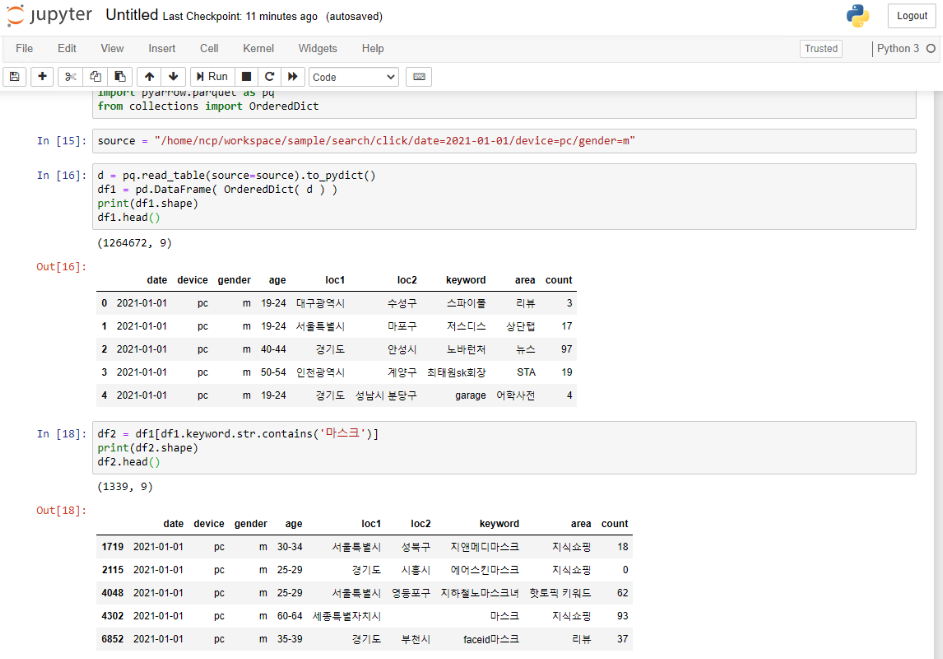Click row index 4302 in second table

pyautogui.click(x=112, y=616)
